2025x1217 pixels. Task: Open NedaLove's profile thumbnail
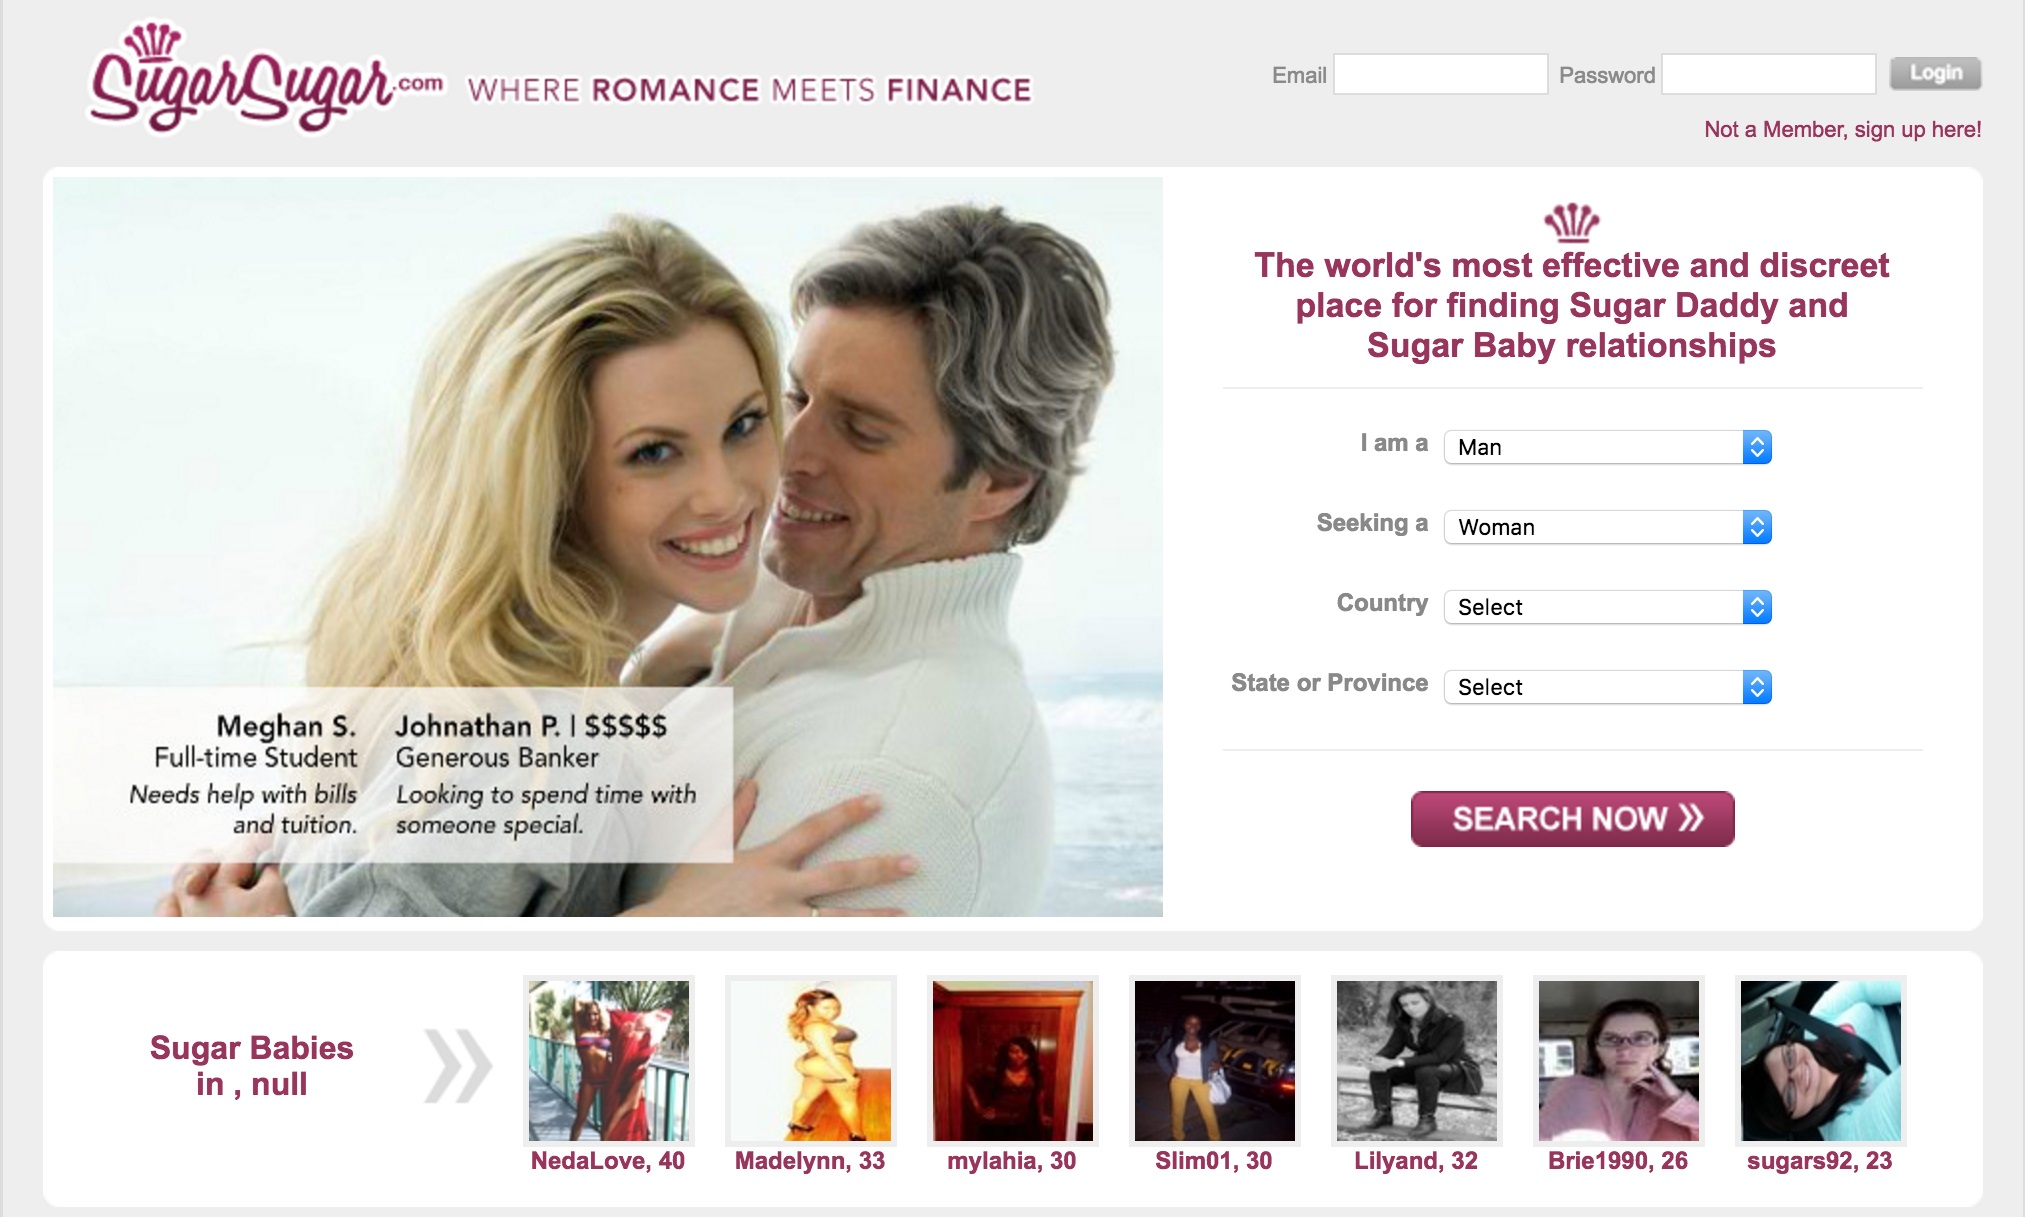pyautogui.click(x=608, y=1061)
